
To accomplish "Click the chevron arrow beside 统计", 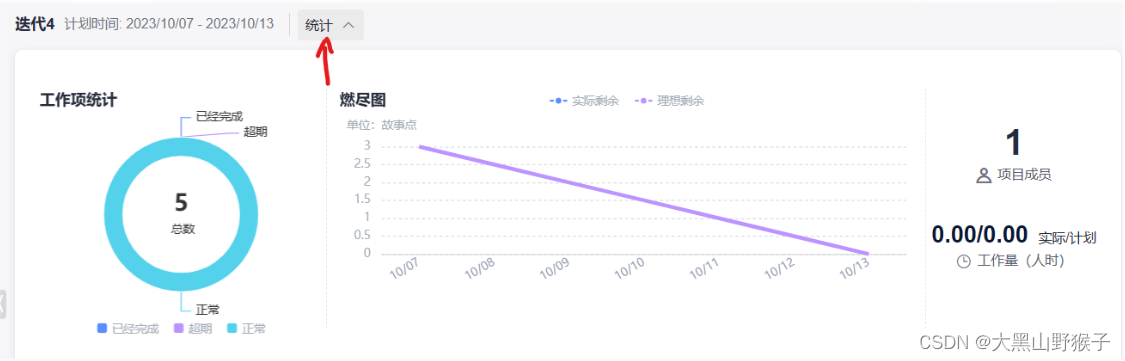I will pos(349,25).
